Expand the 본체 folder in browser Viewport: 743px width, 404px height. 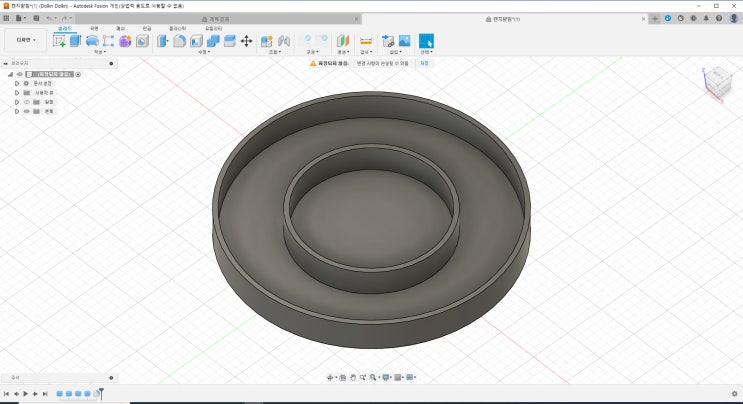(17, 111)
